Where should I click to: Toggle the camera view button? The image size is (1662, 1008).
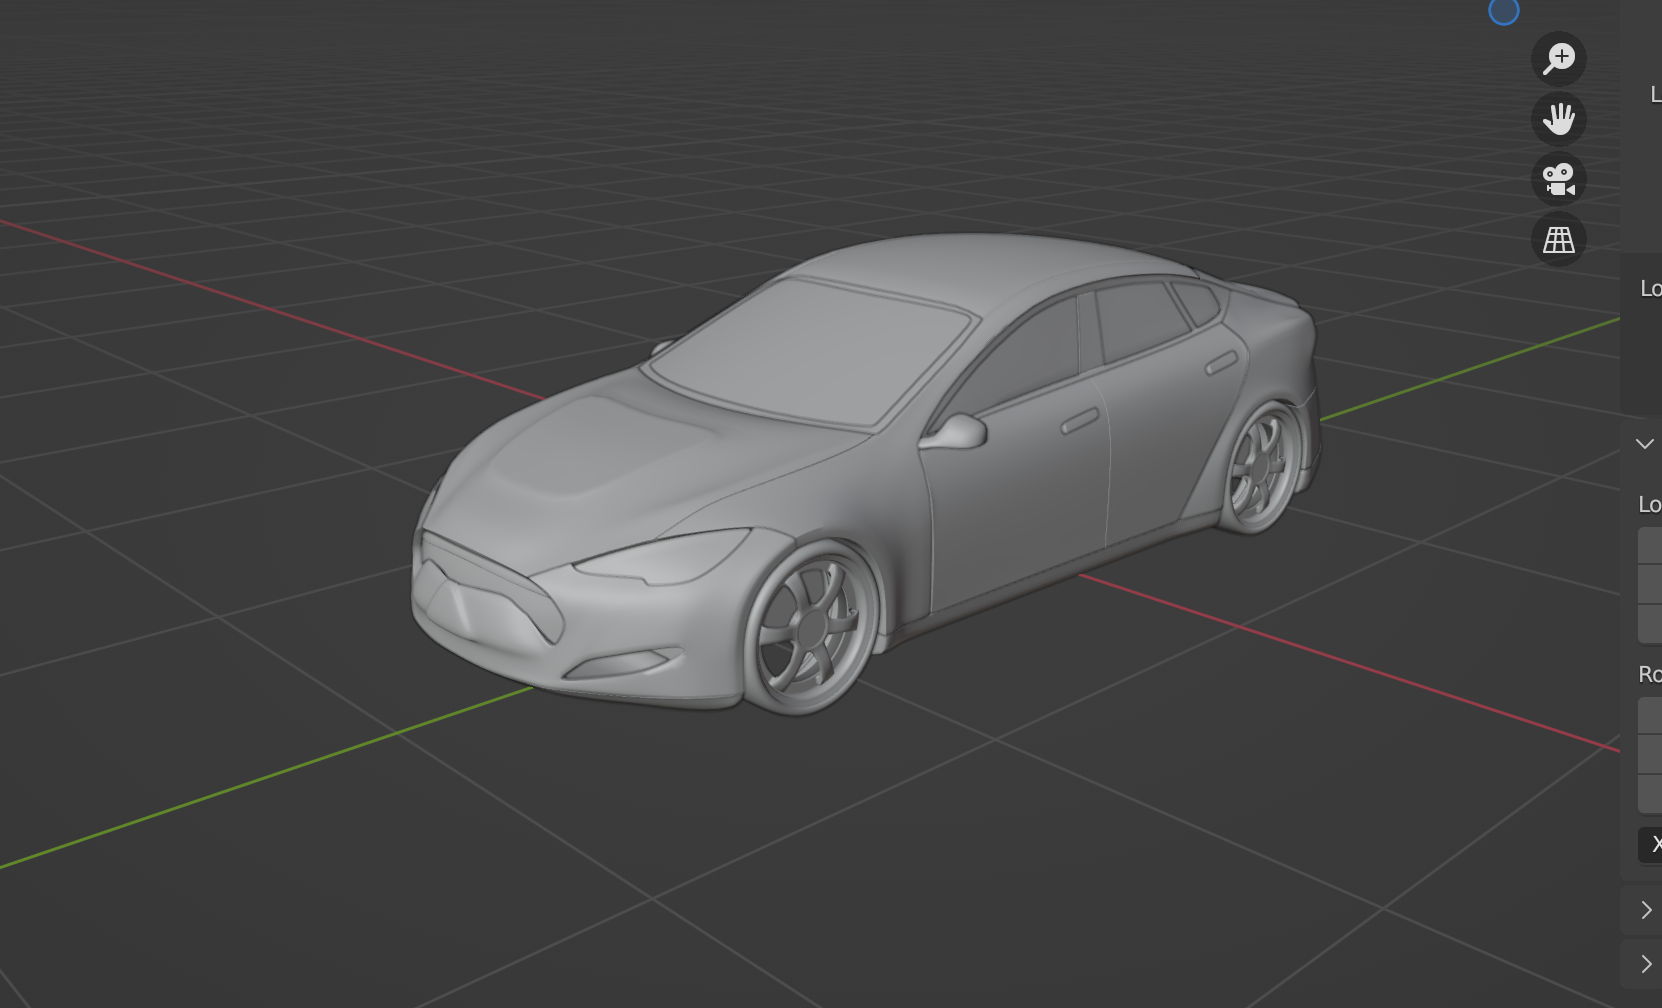click(1558, 179)
